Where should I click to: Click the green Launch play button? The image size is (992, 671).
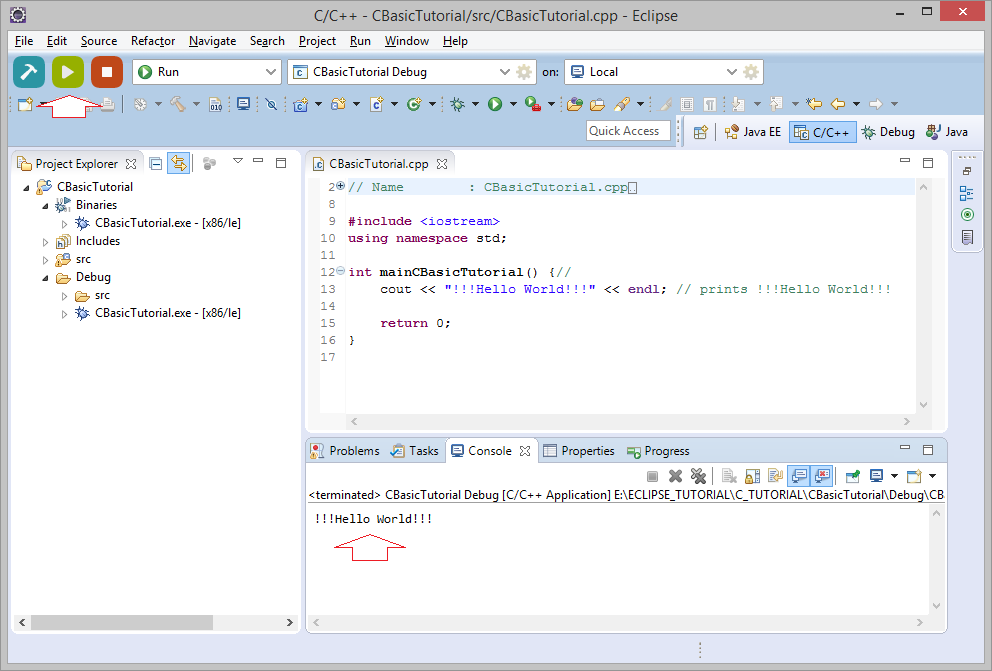[68, 72]
